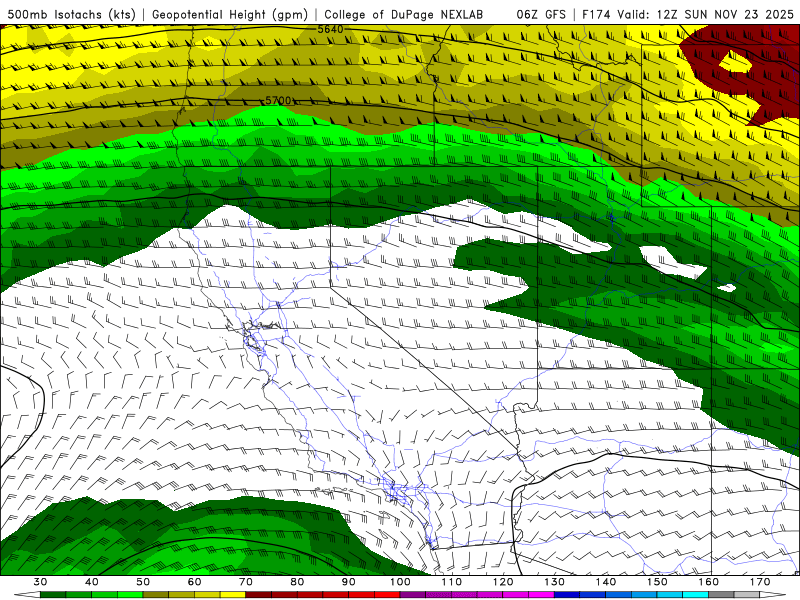Click the colorbar value 120
The height and width of the screenshot is (600, 800).
coord(503,582)
